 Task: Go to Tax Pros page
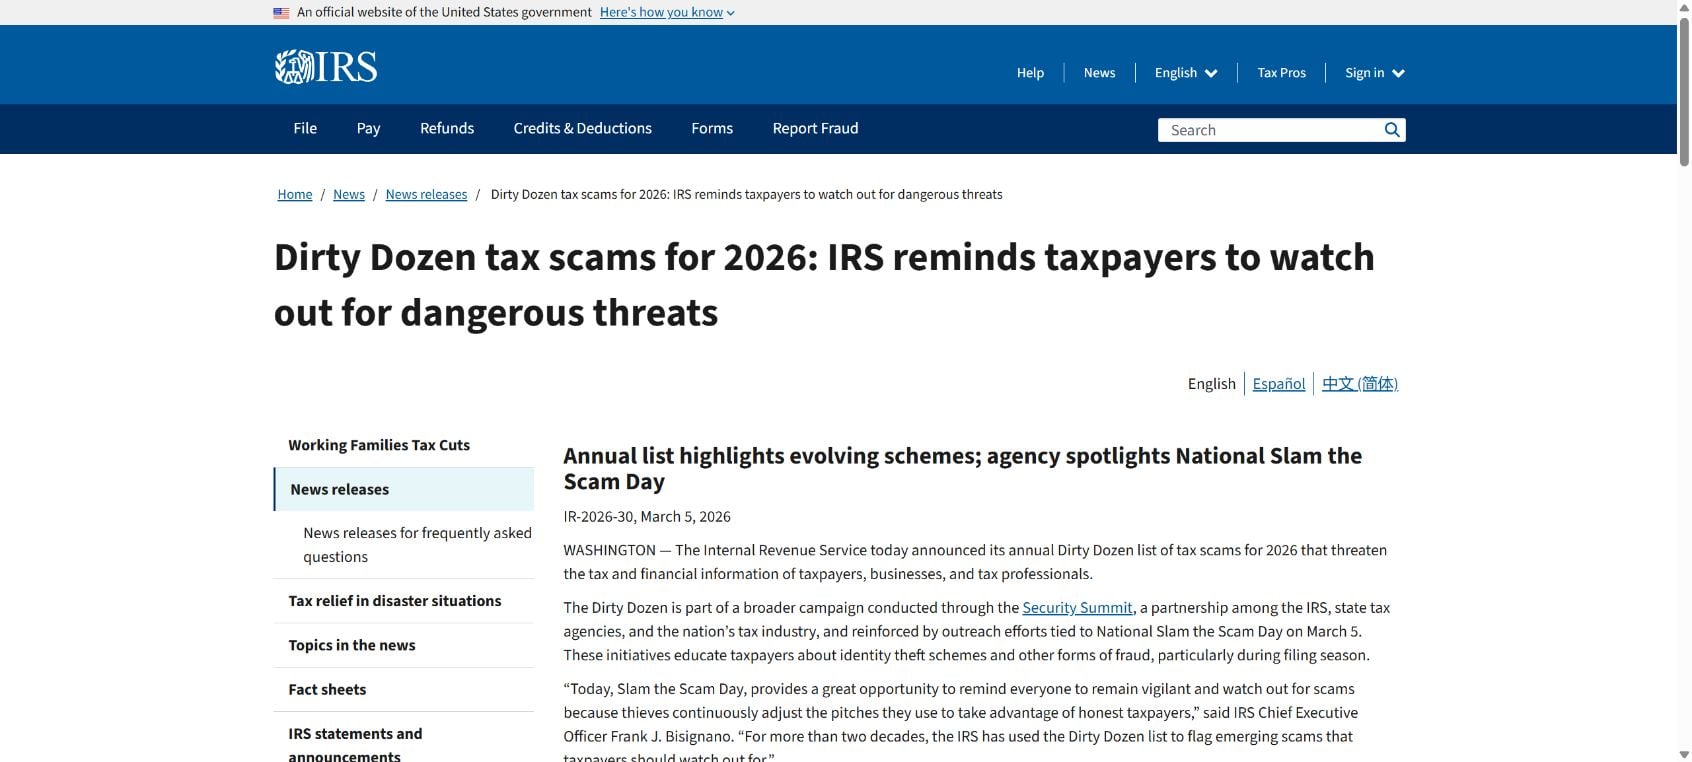pos(1281,73)
